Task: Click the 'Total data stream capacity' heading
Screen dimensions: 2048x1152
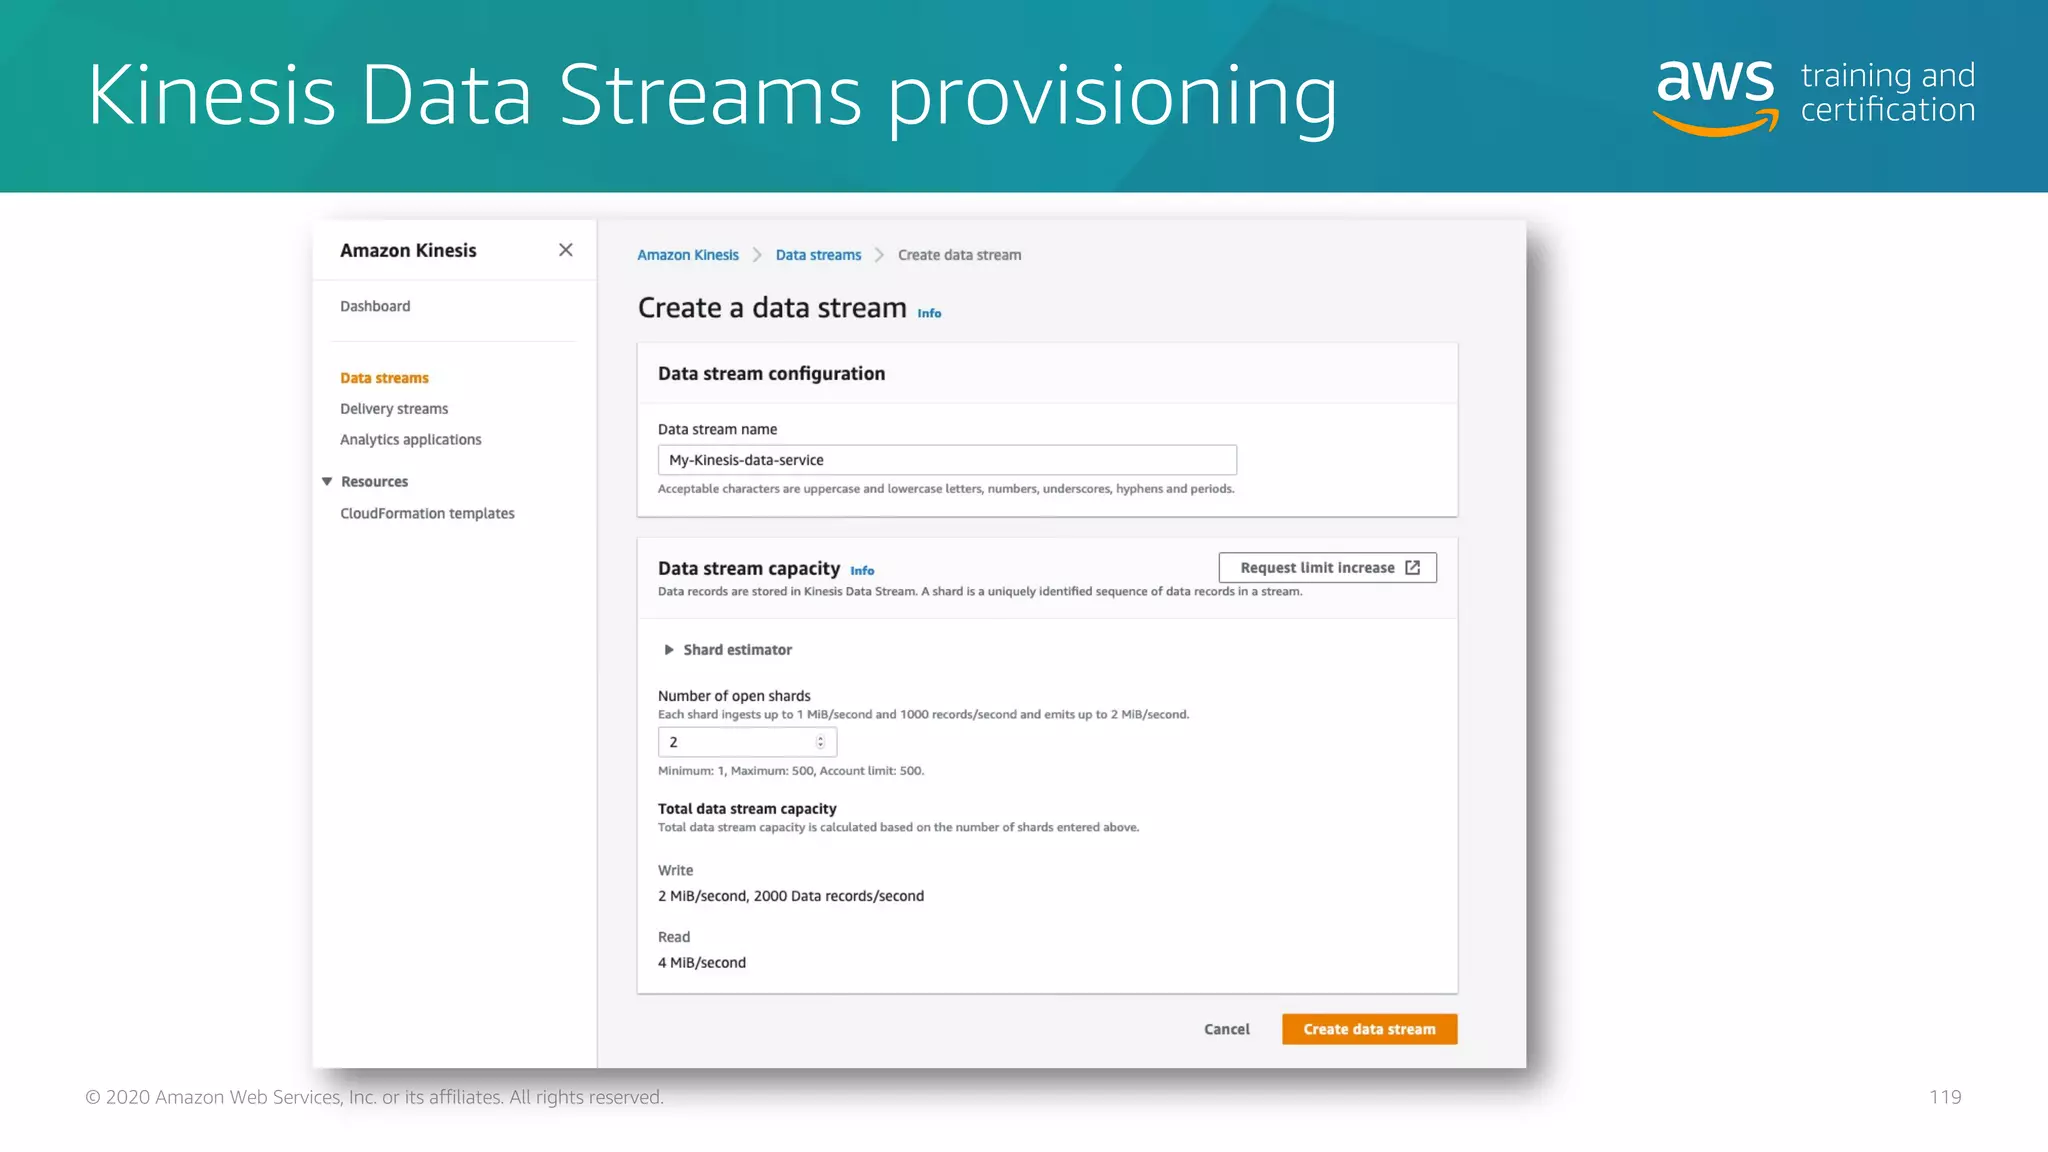Action: [x=747, y=809]
